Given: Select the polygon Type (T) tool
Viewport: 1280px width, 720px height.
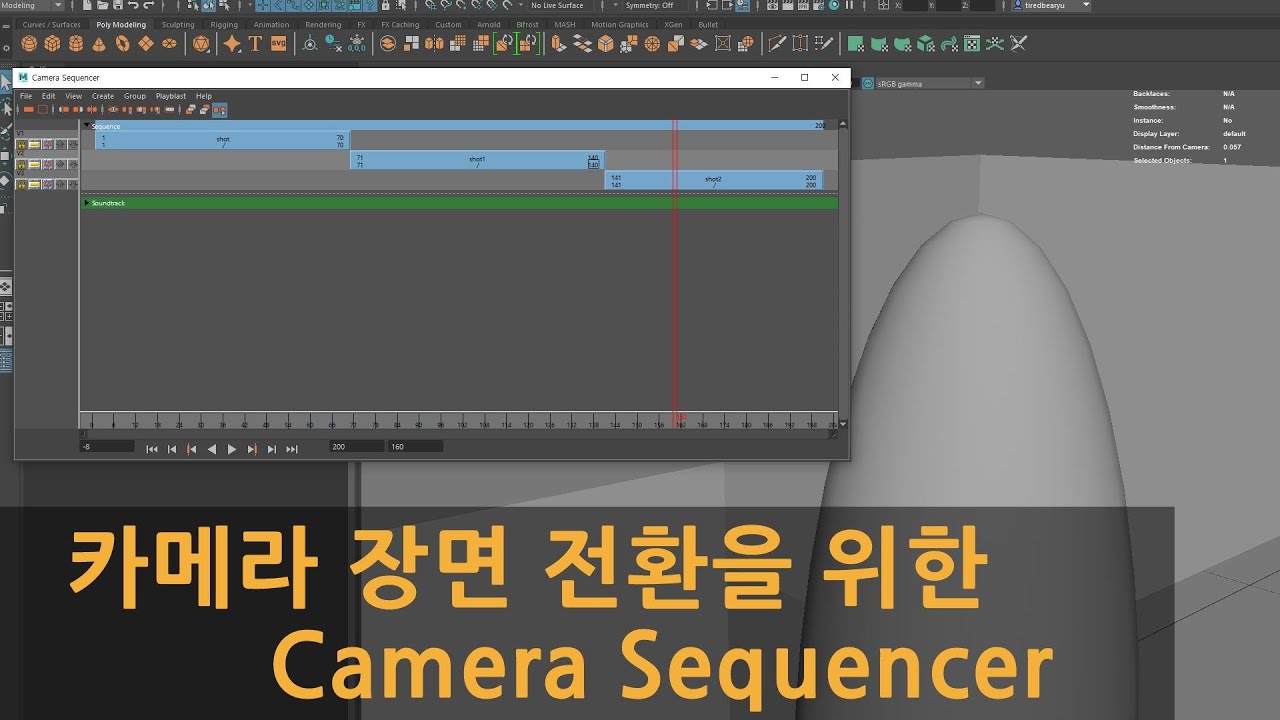Looking at the screenshot, I should [x=255, y=44].
